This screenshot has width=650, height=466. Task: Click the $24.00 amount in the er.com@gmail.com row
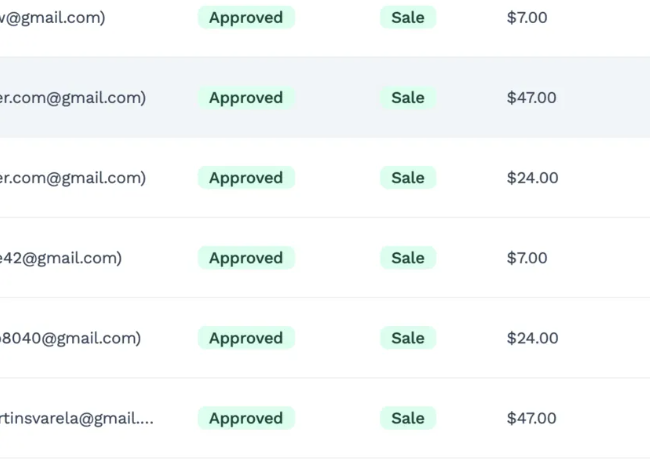[x=532, y=178]
